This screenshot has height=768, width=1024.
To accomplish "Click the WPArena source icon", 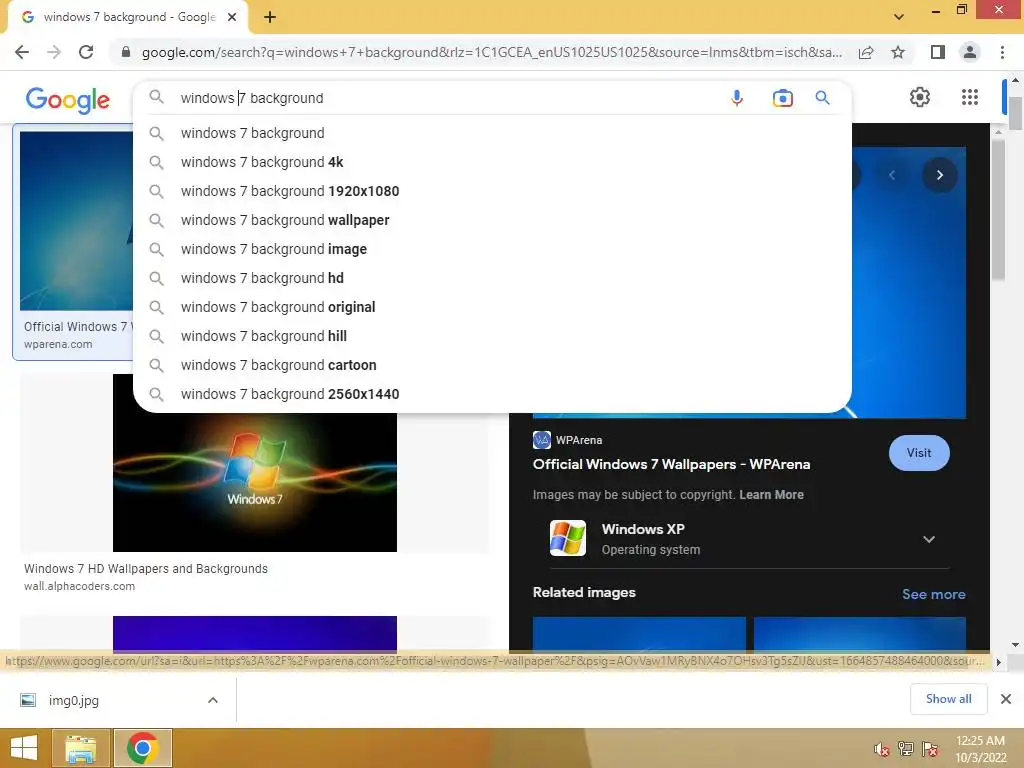I will (542, 440).
